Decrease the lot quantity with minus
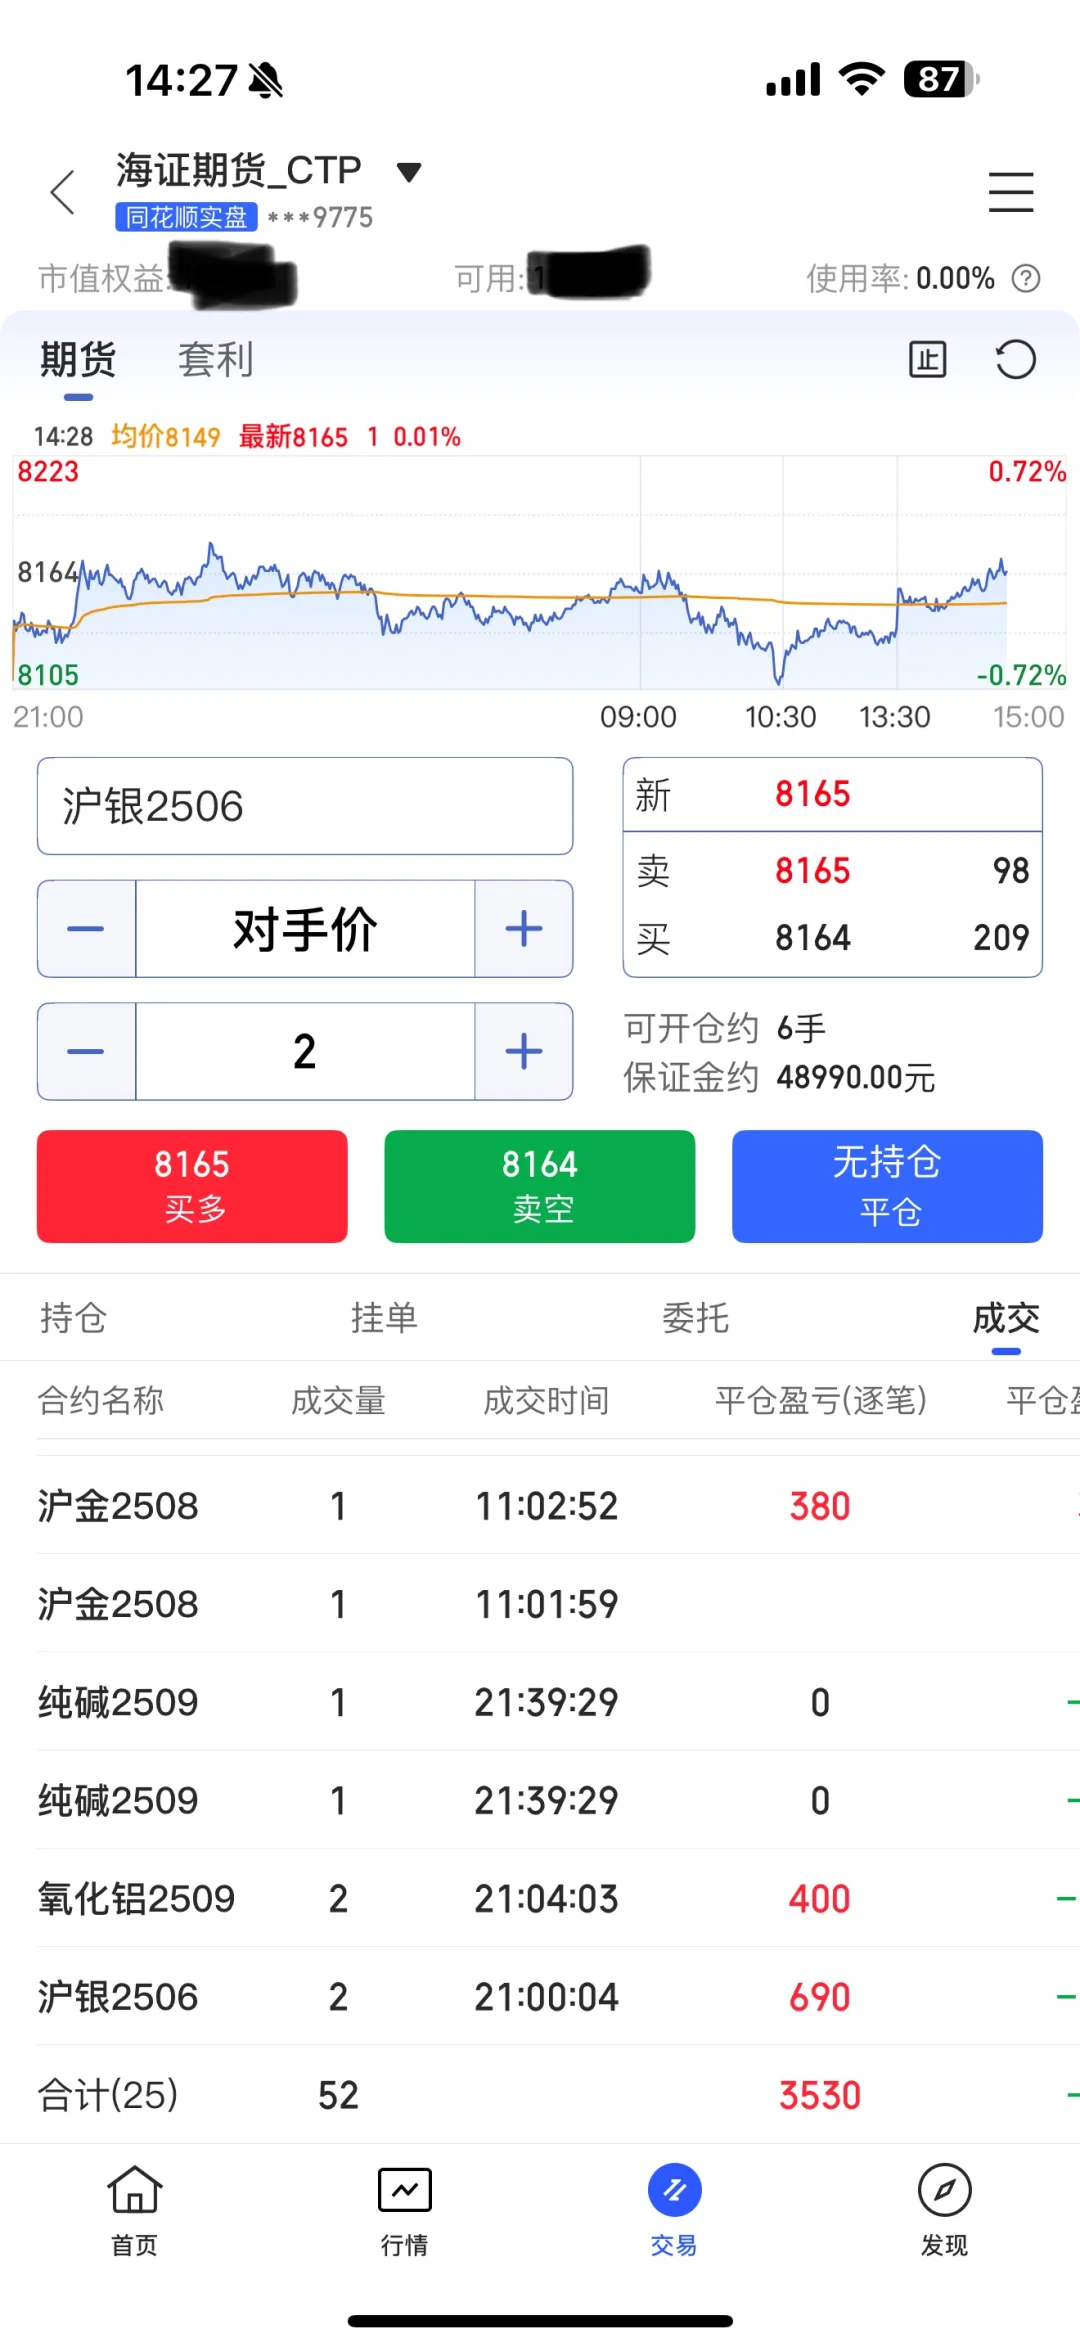This screenshot has height=2347, width=1080. pos(86,1052)
